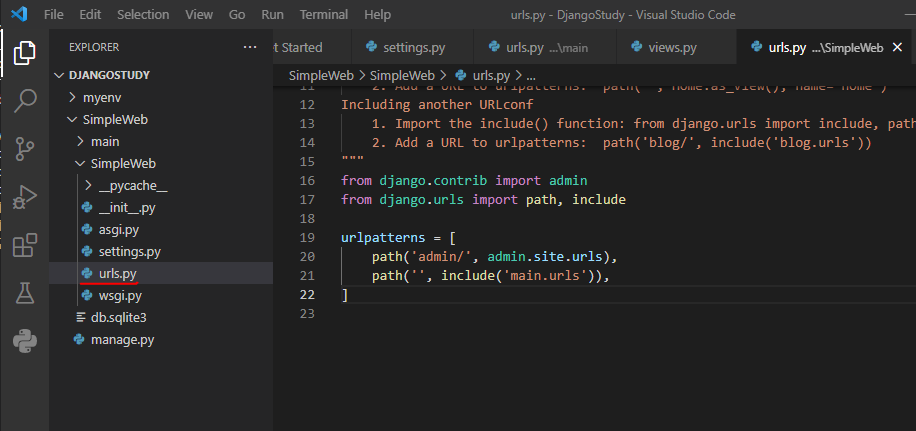Open Explorer more actions ellipsis
The height and width of the screenshot is (431, 916).
[249, 47]
